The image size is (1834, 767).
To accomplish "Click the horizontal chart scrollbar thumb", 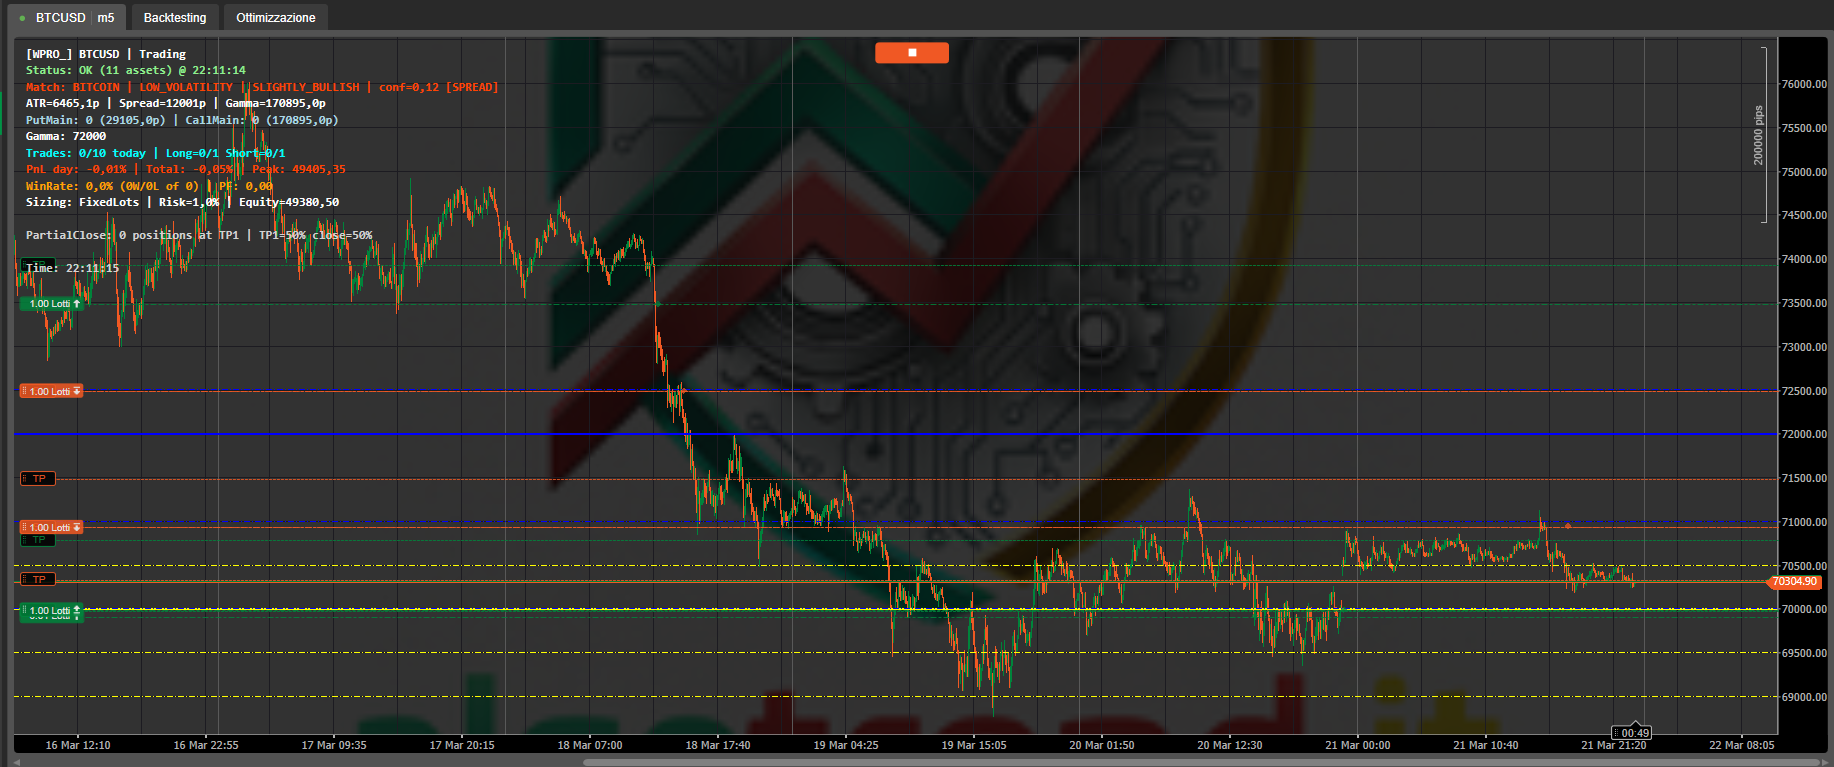I will pos(1200,762).
